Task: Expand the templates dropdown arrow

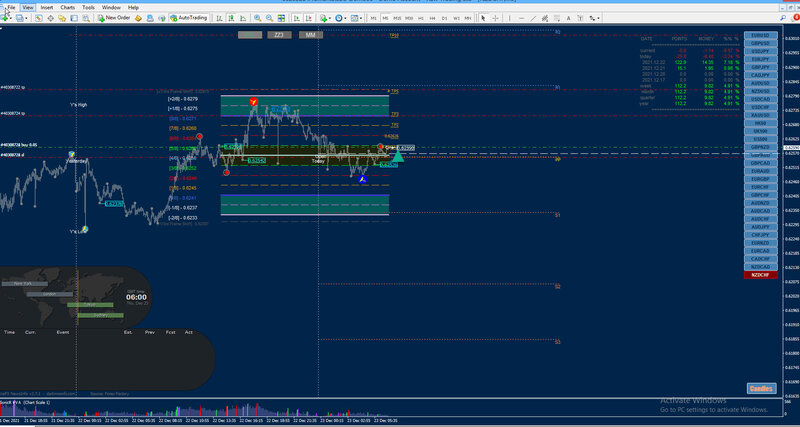Action: (x=361, y=18)
